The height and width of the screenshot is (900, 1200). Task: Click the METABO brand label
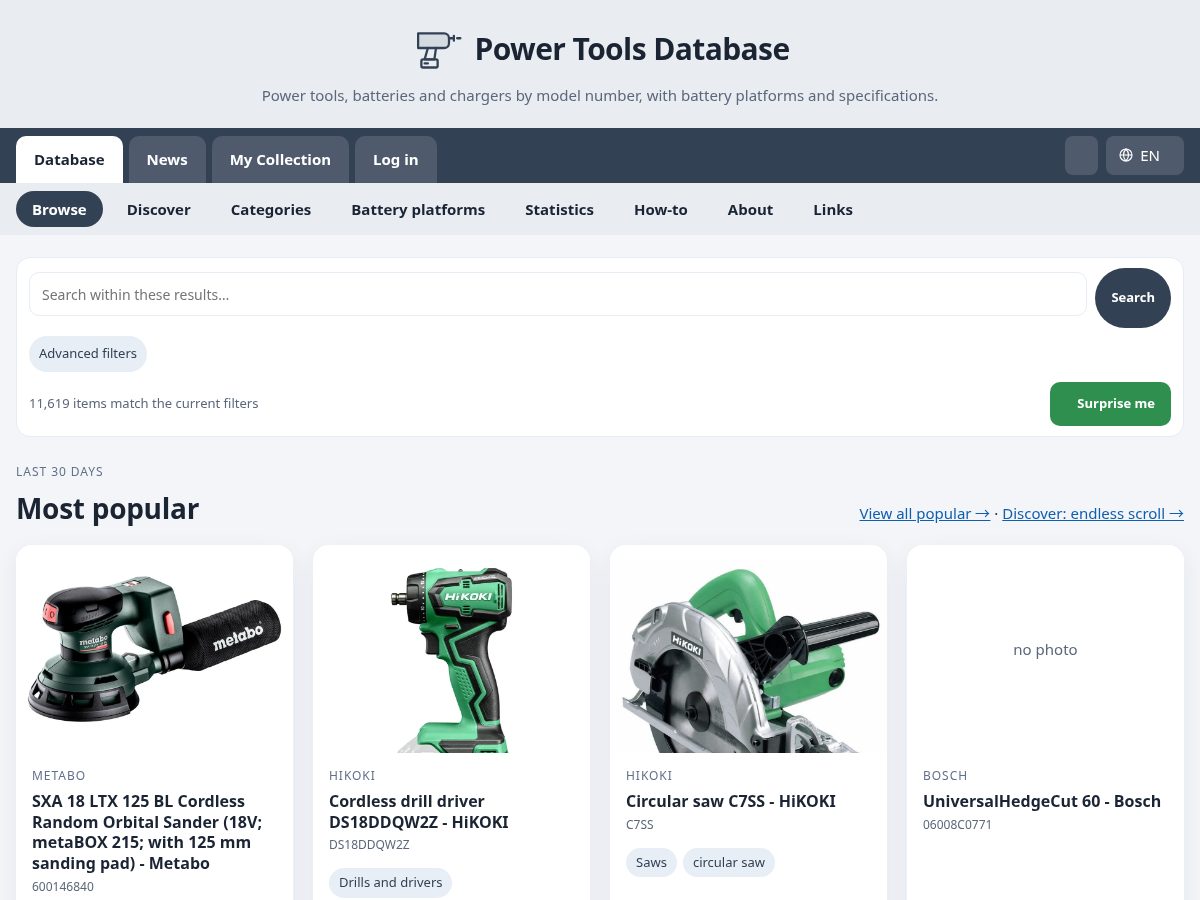click(59, 775)
